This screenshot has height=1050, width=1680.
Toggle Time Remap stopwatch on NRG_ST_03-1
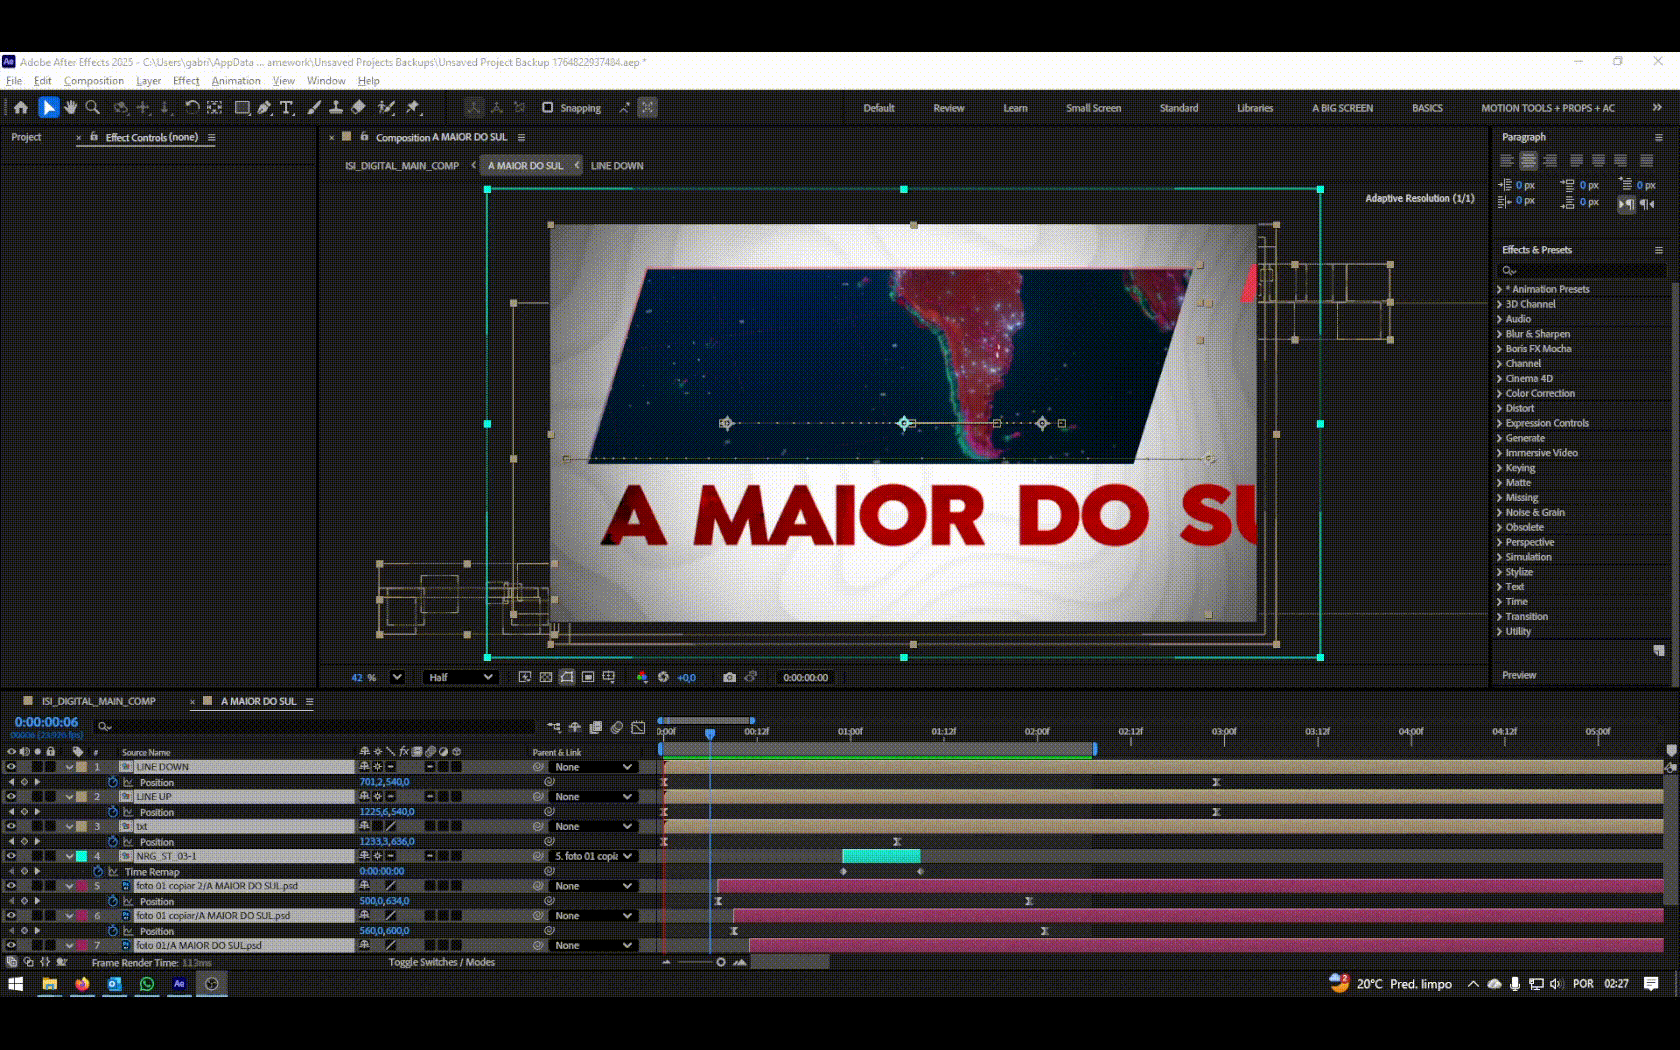coord(99,871)
